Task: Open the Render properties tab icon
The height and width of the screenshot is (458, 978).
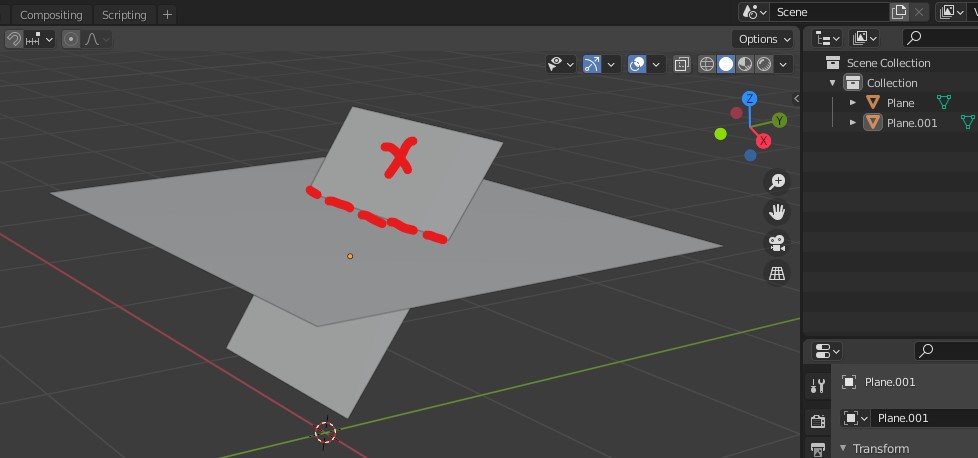Action: click(x=818, y=421)
